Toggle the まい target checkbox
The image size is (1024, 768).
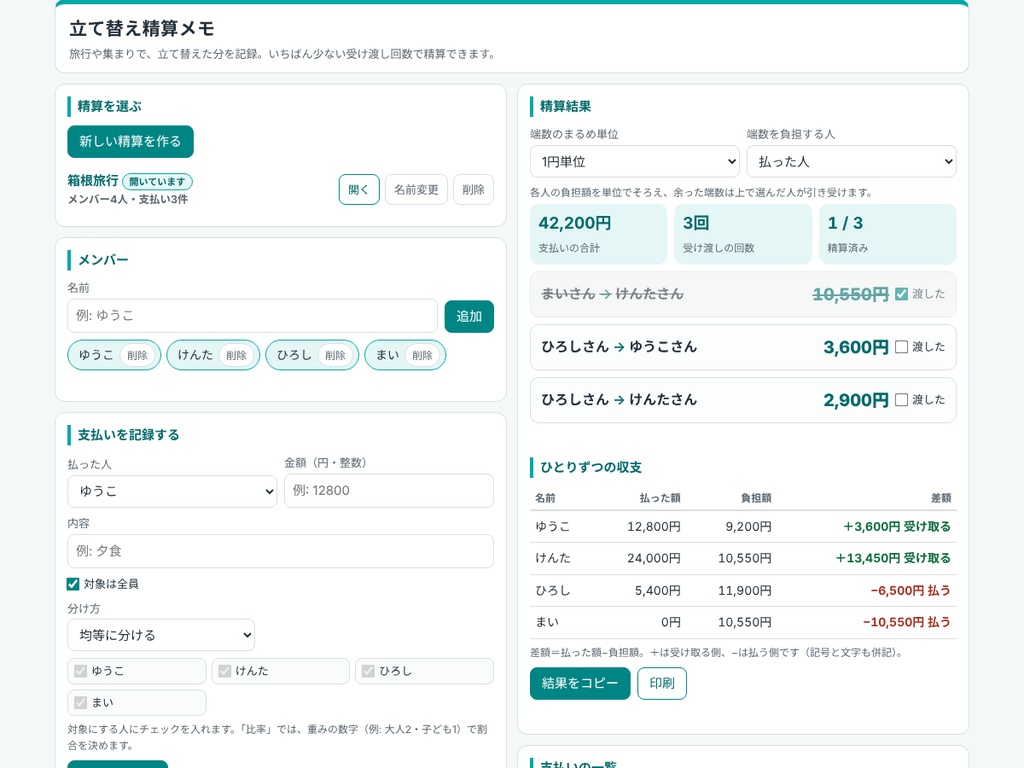point(81,703)
